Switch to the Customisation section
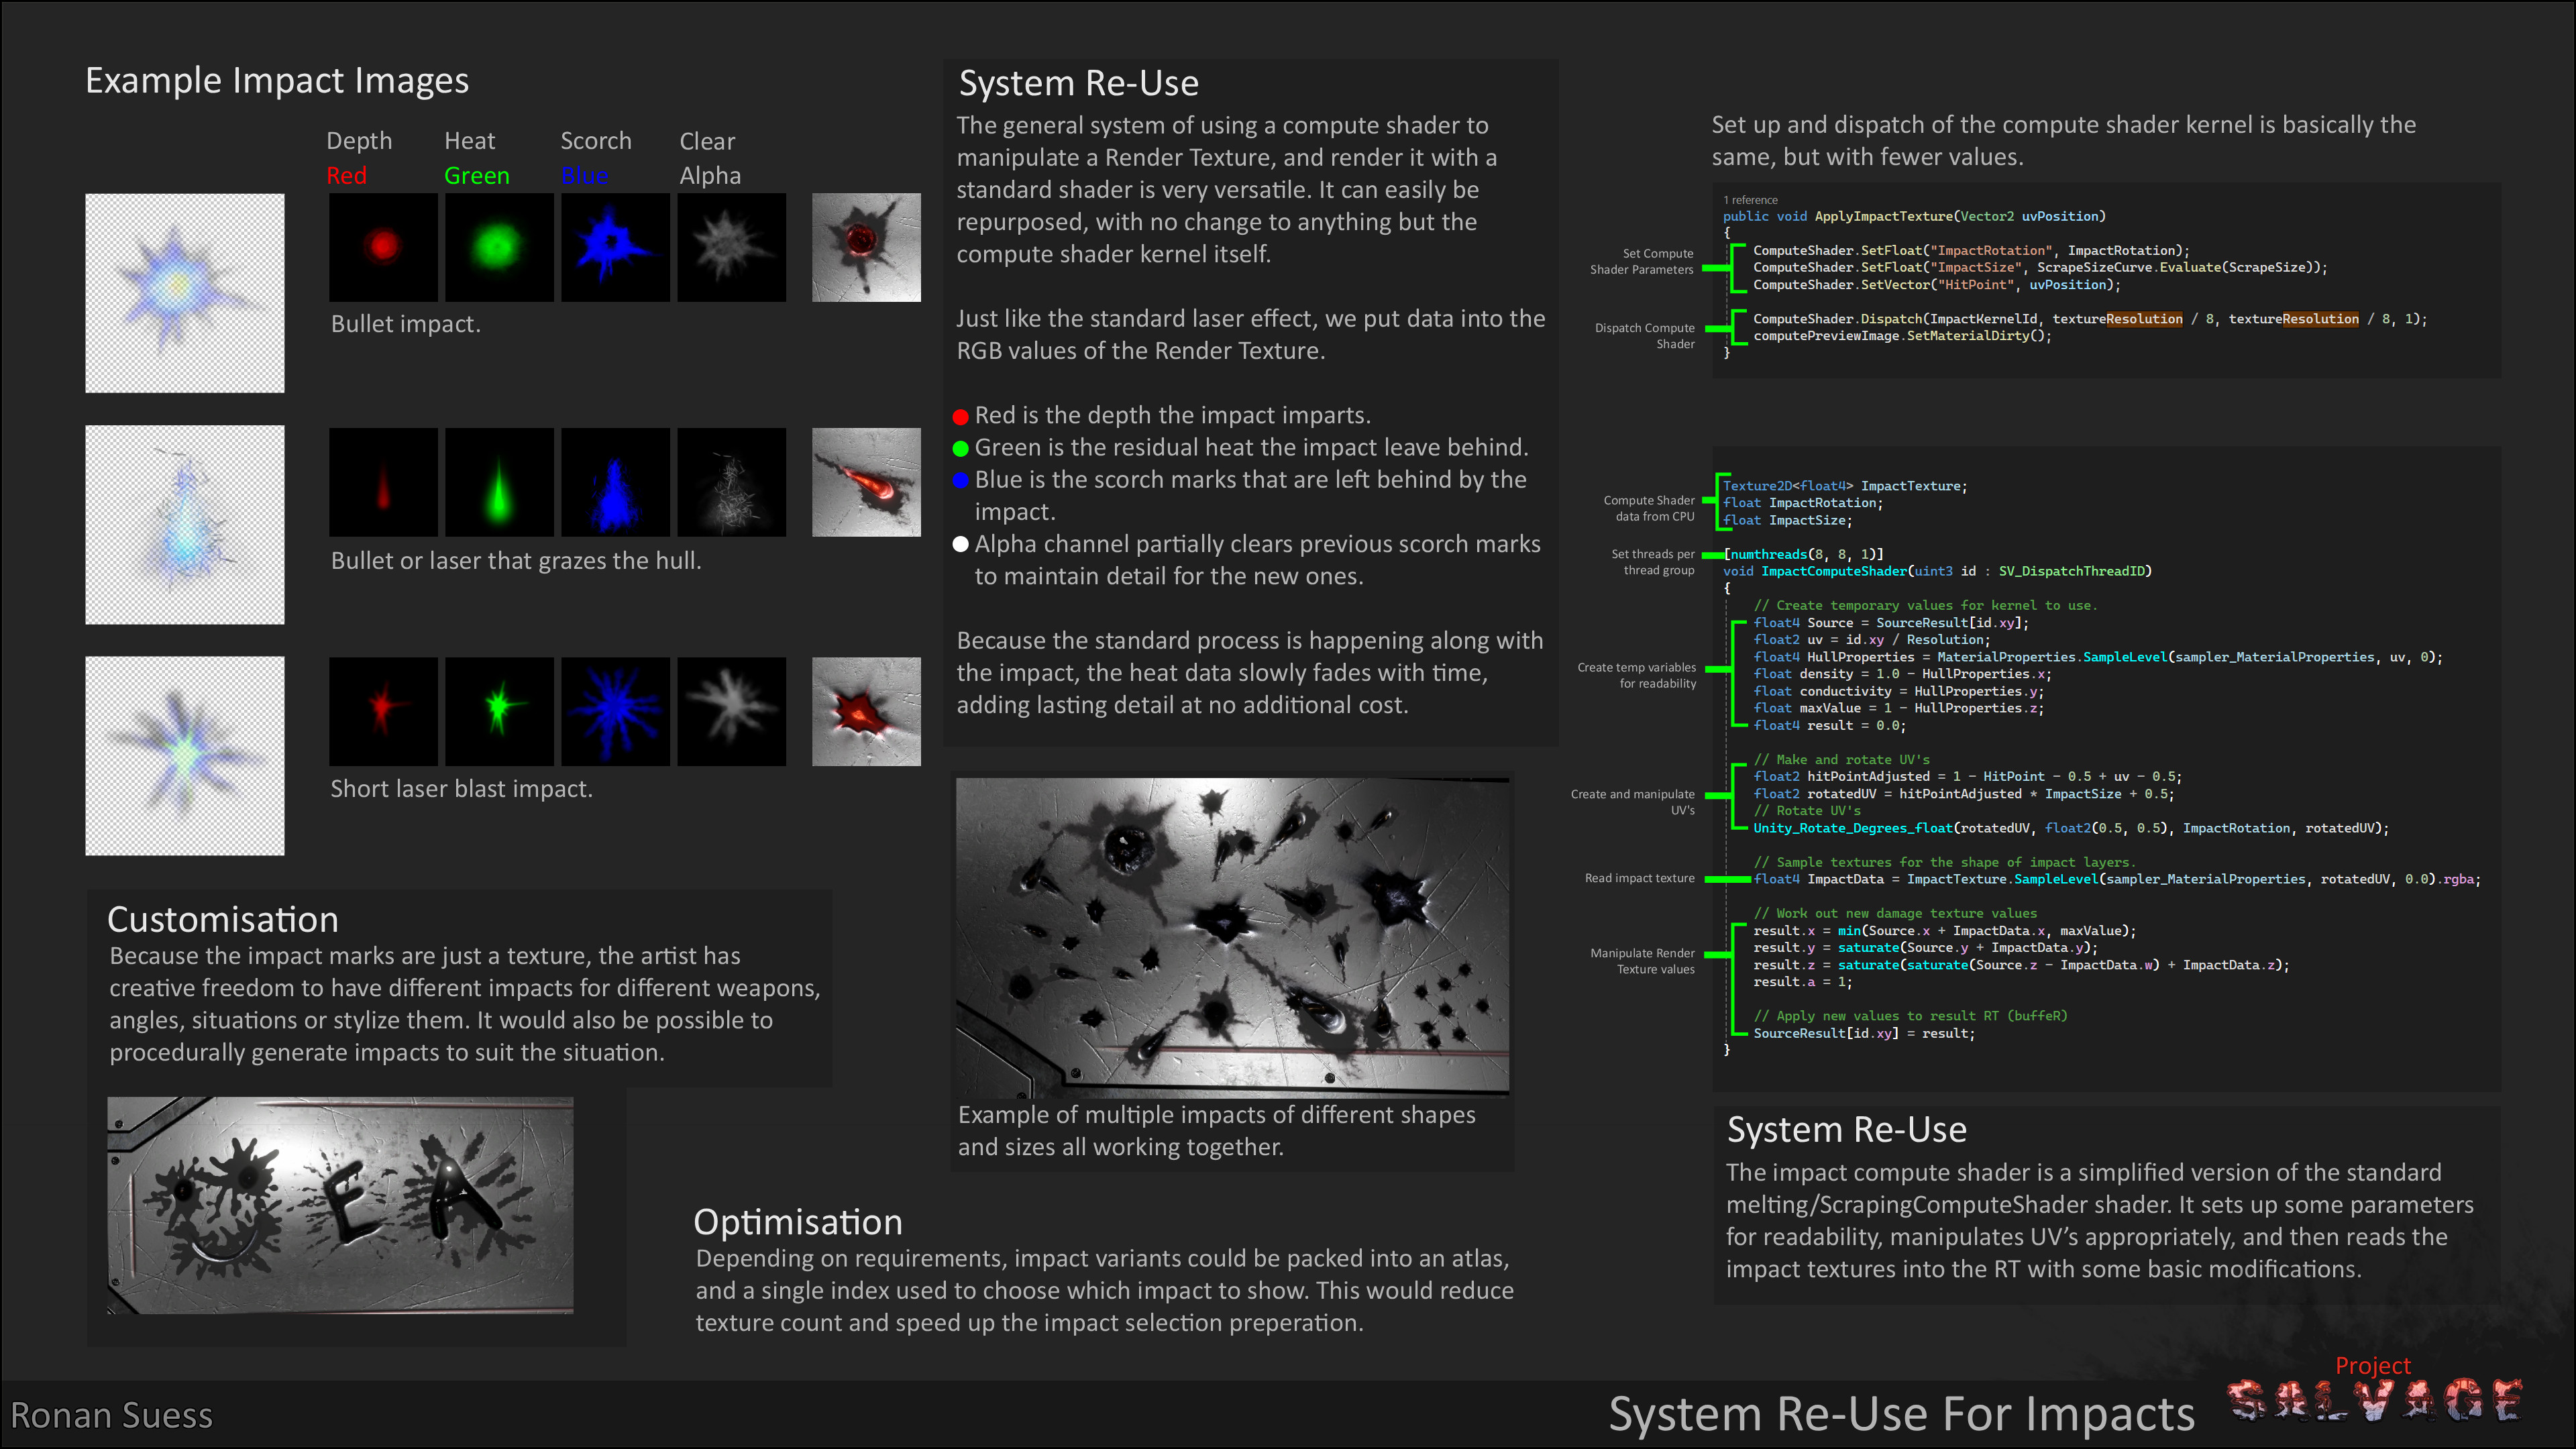This screenshot has width=2576, height=1449. click(x=222, y=919)
